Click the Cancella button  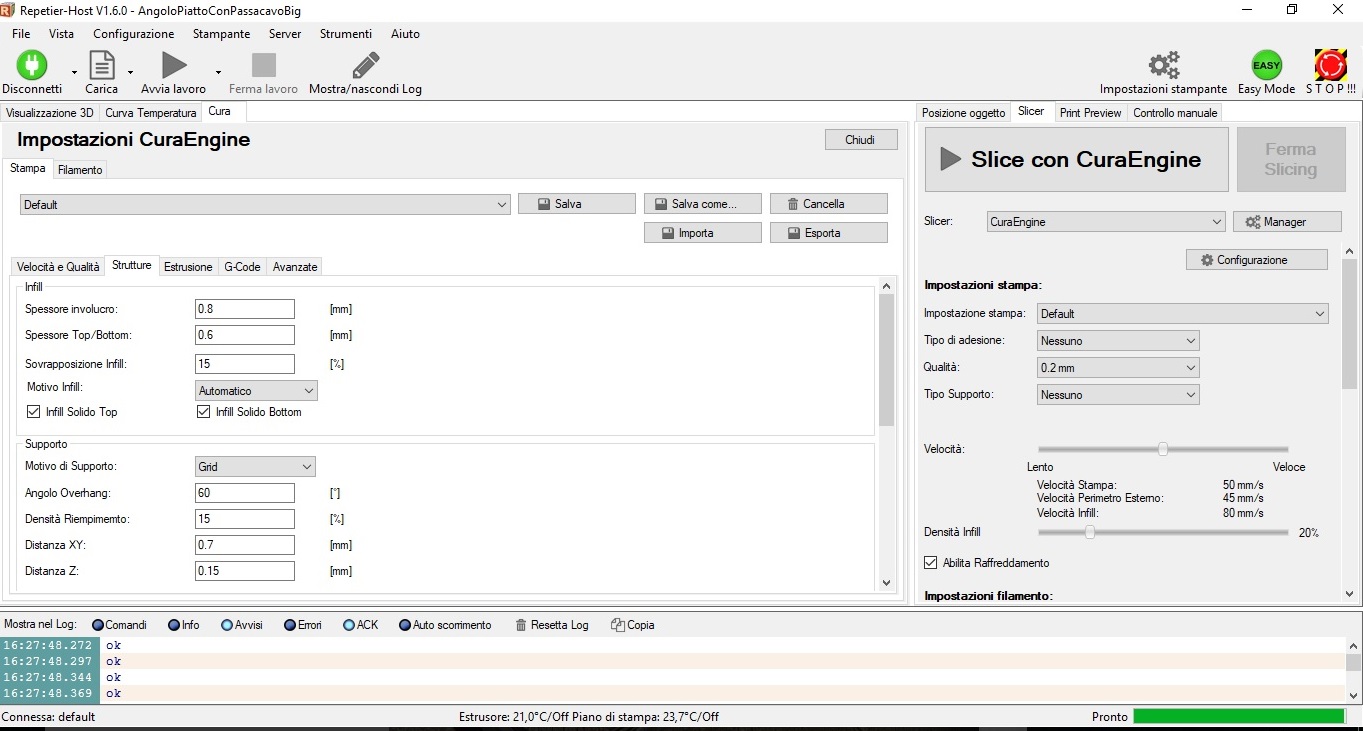(x=829, y=204)
